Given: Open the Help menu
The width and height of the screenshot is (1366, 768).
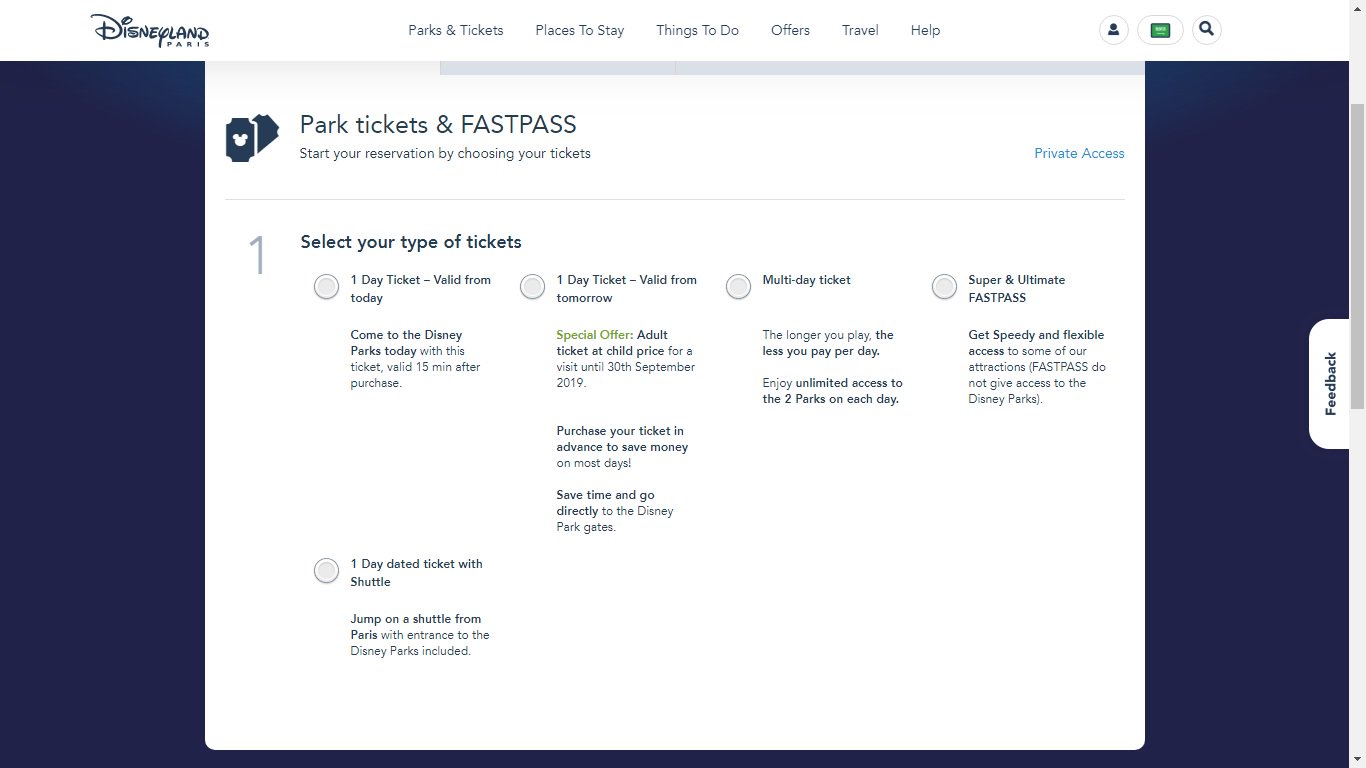Looking at the screenshot, I should click(x=925, y=30).
